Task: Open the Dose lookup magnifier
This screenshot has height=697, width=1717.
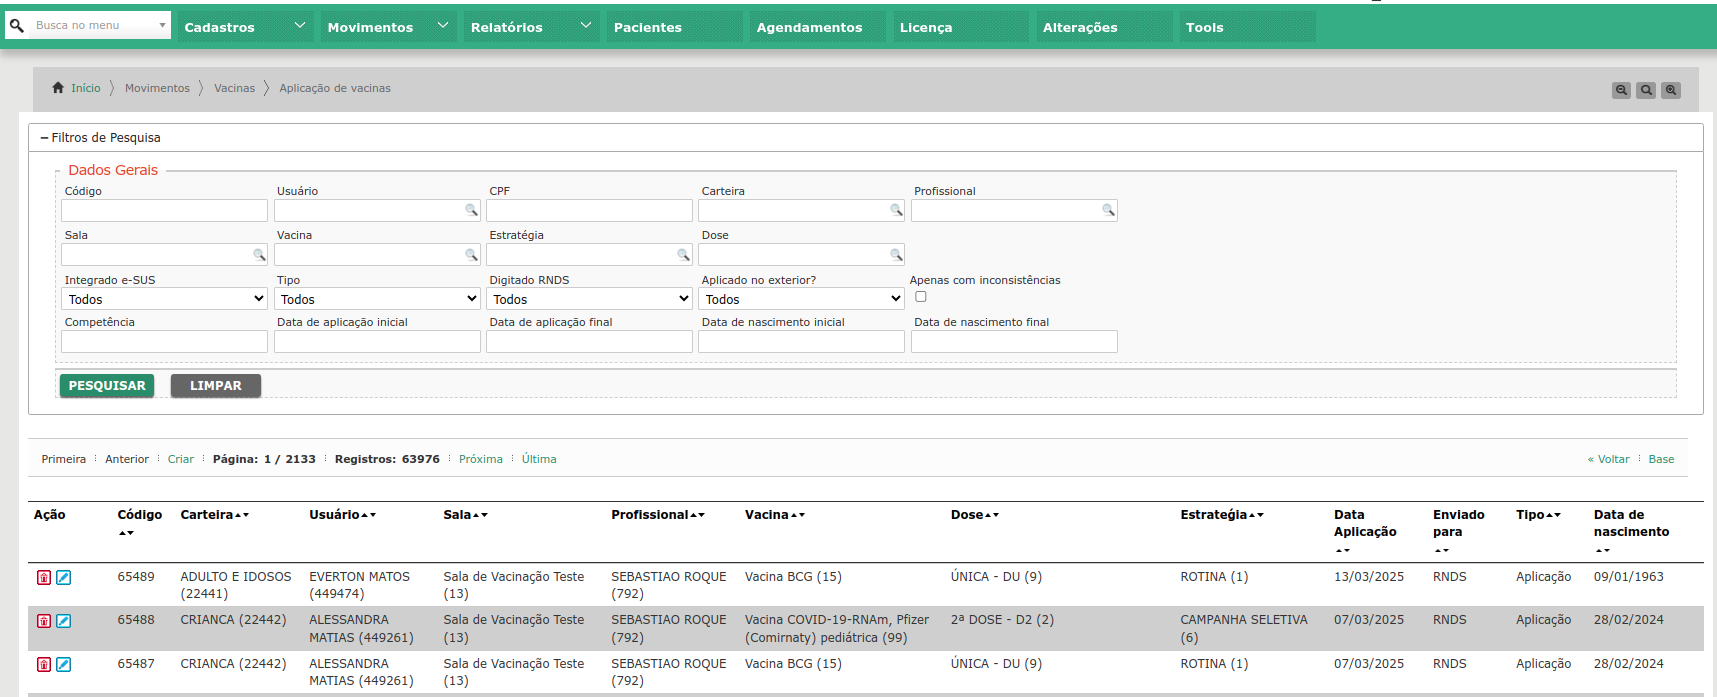Action: tap(896, 255)
